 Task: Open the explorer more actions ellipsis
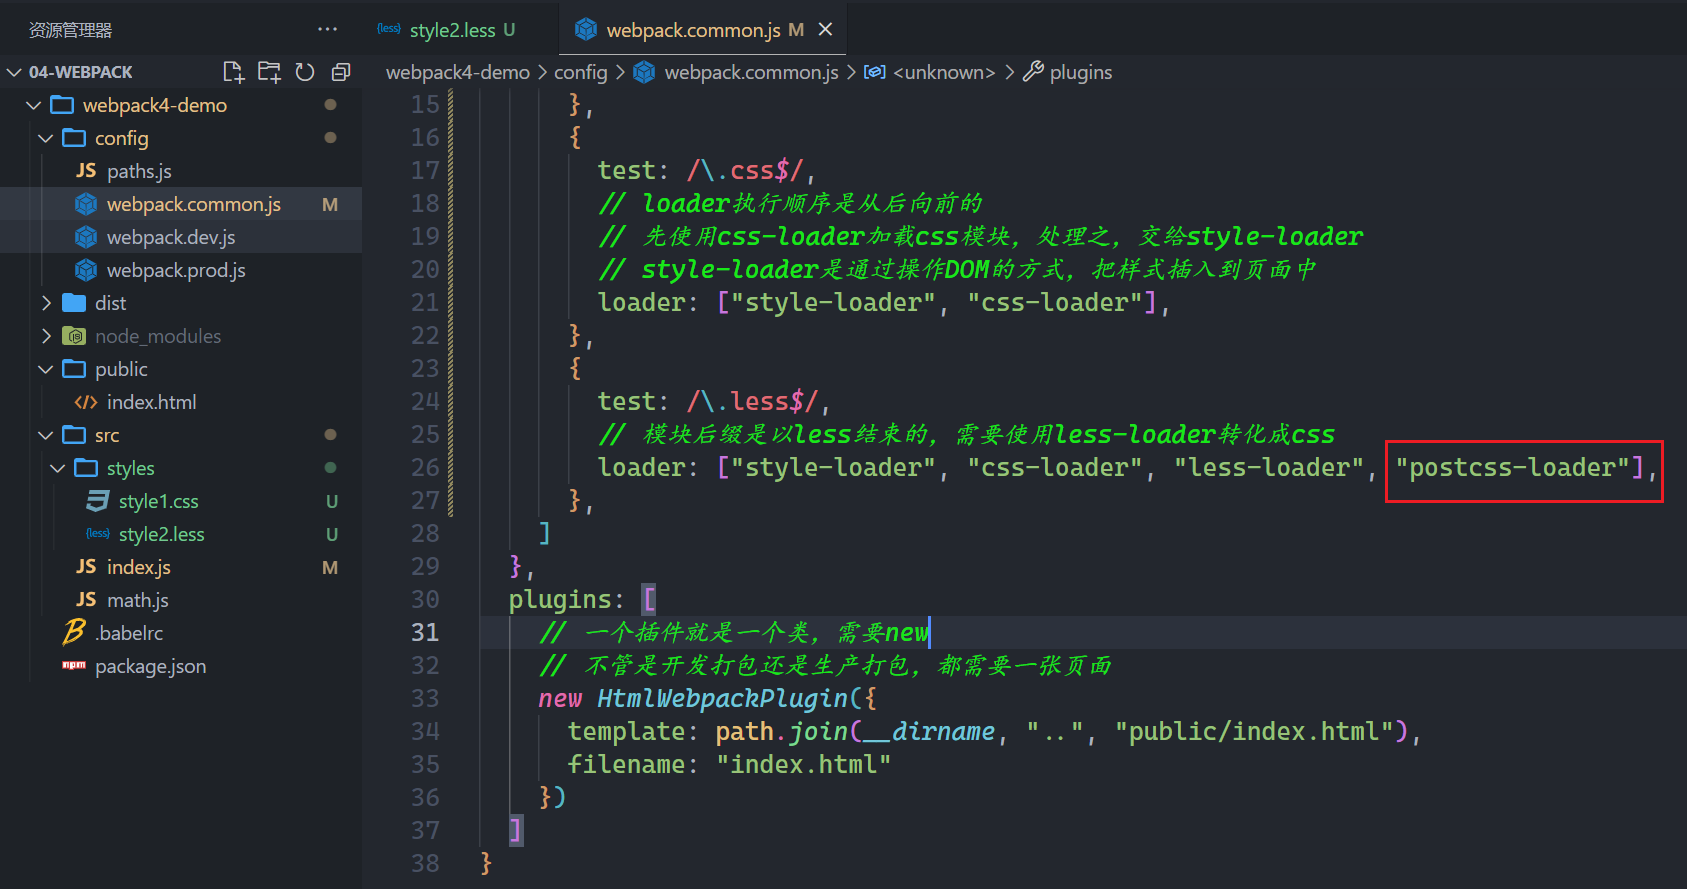327,30
